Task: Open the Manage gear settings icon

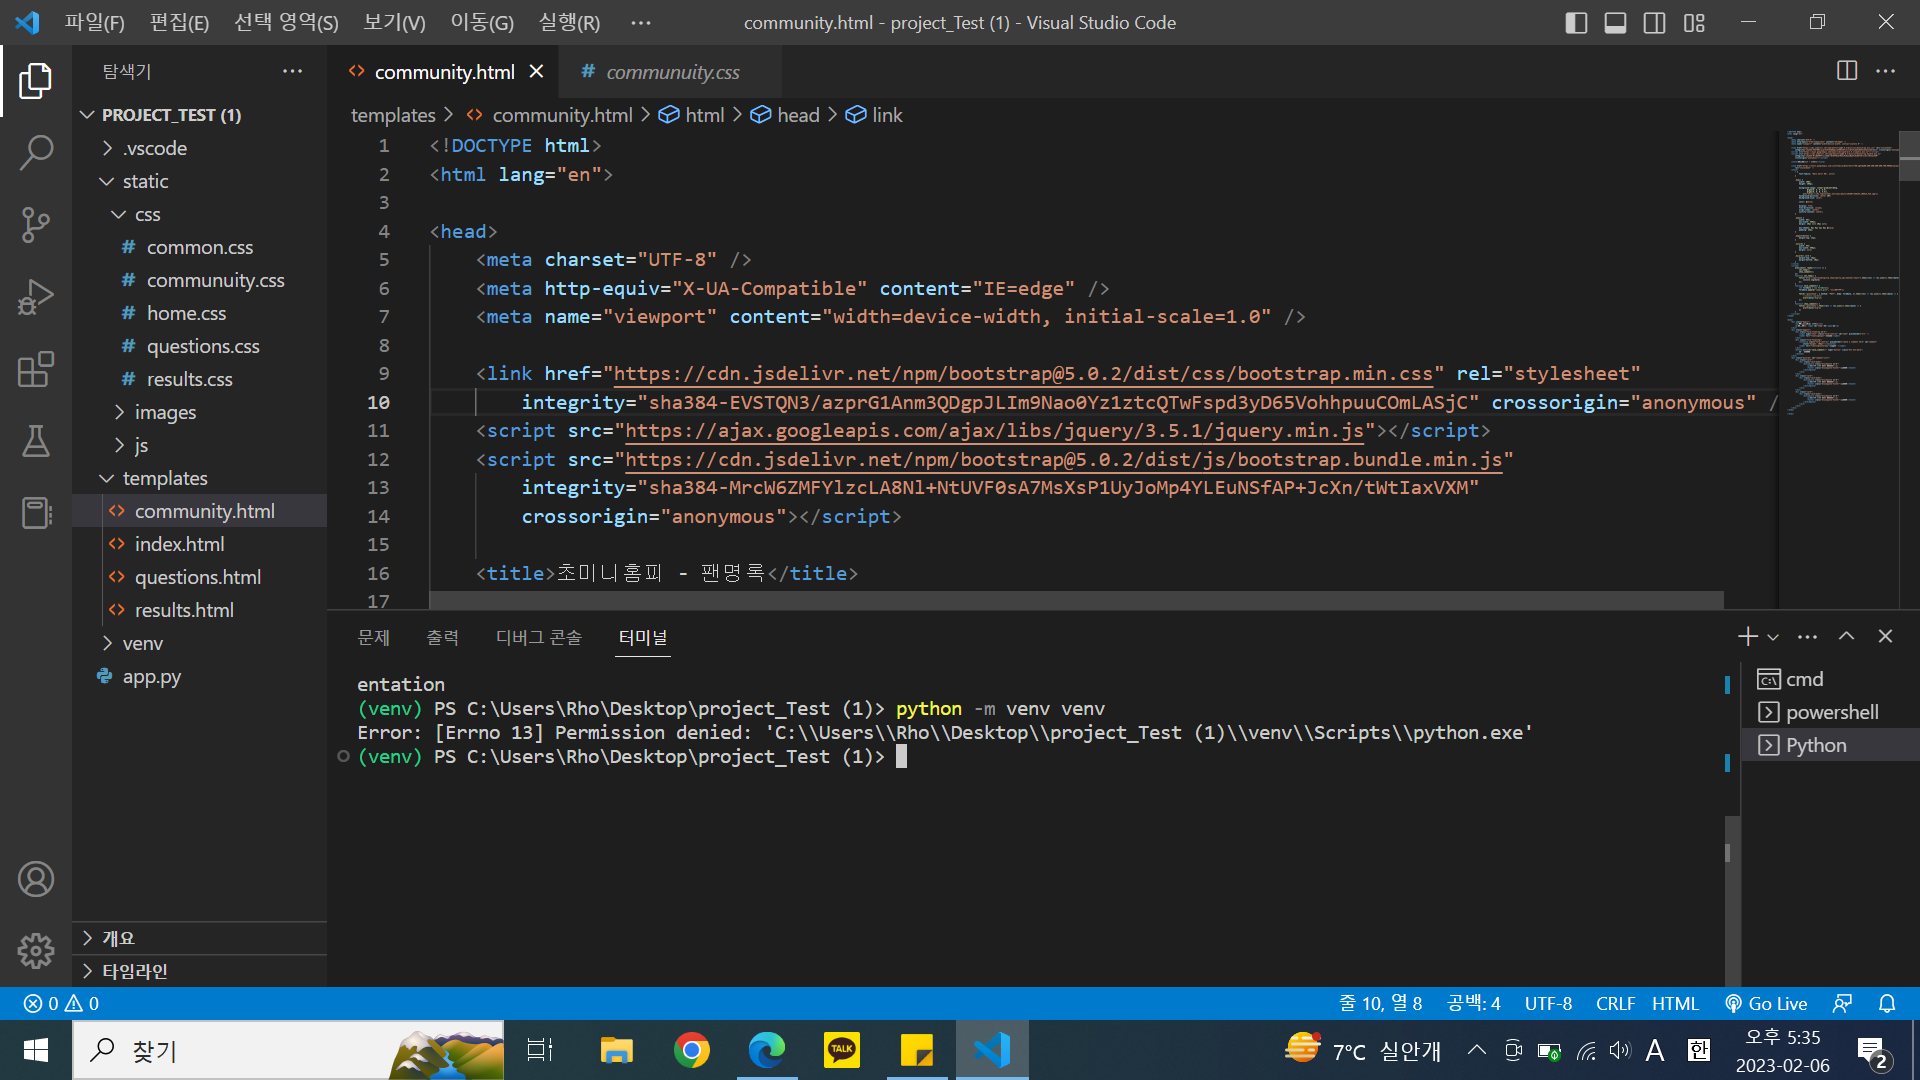Action: coord(36,951)
